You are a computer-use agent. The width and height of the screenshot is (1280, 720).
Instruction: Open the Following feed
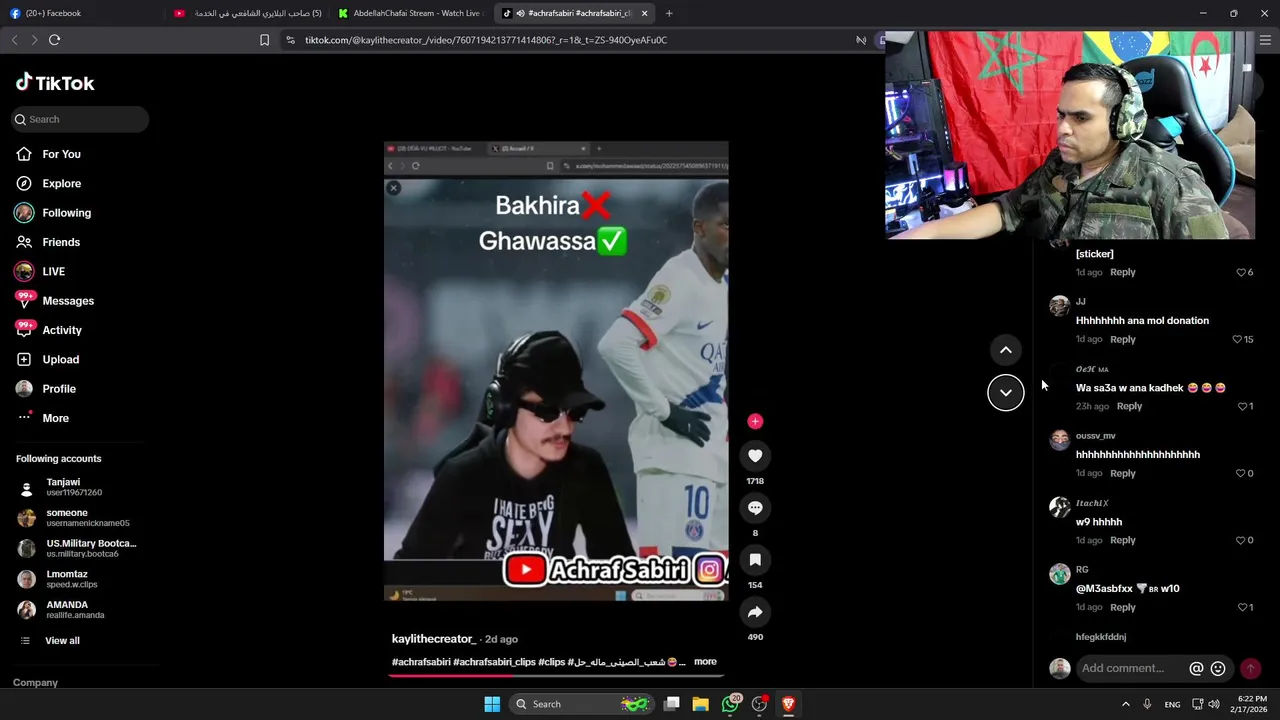(x=66, y=213)
